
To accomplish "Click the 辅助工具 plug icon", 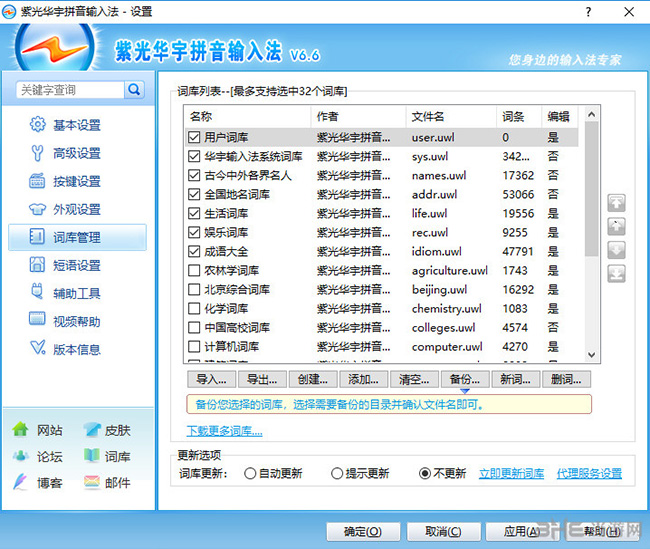I will 37,292.
